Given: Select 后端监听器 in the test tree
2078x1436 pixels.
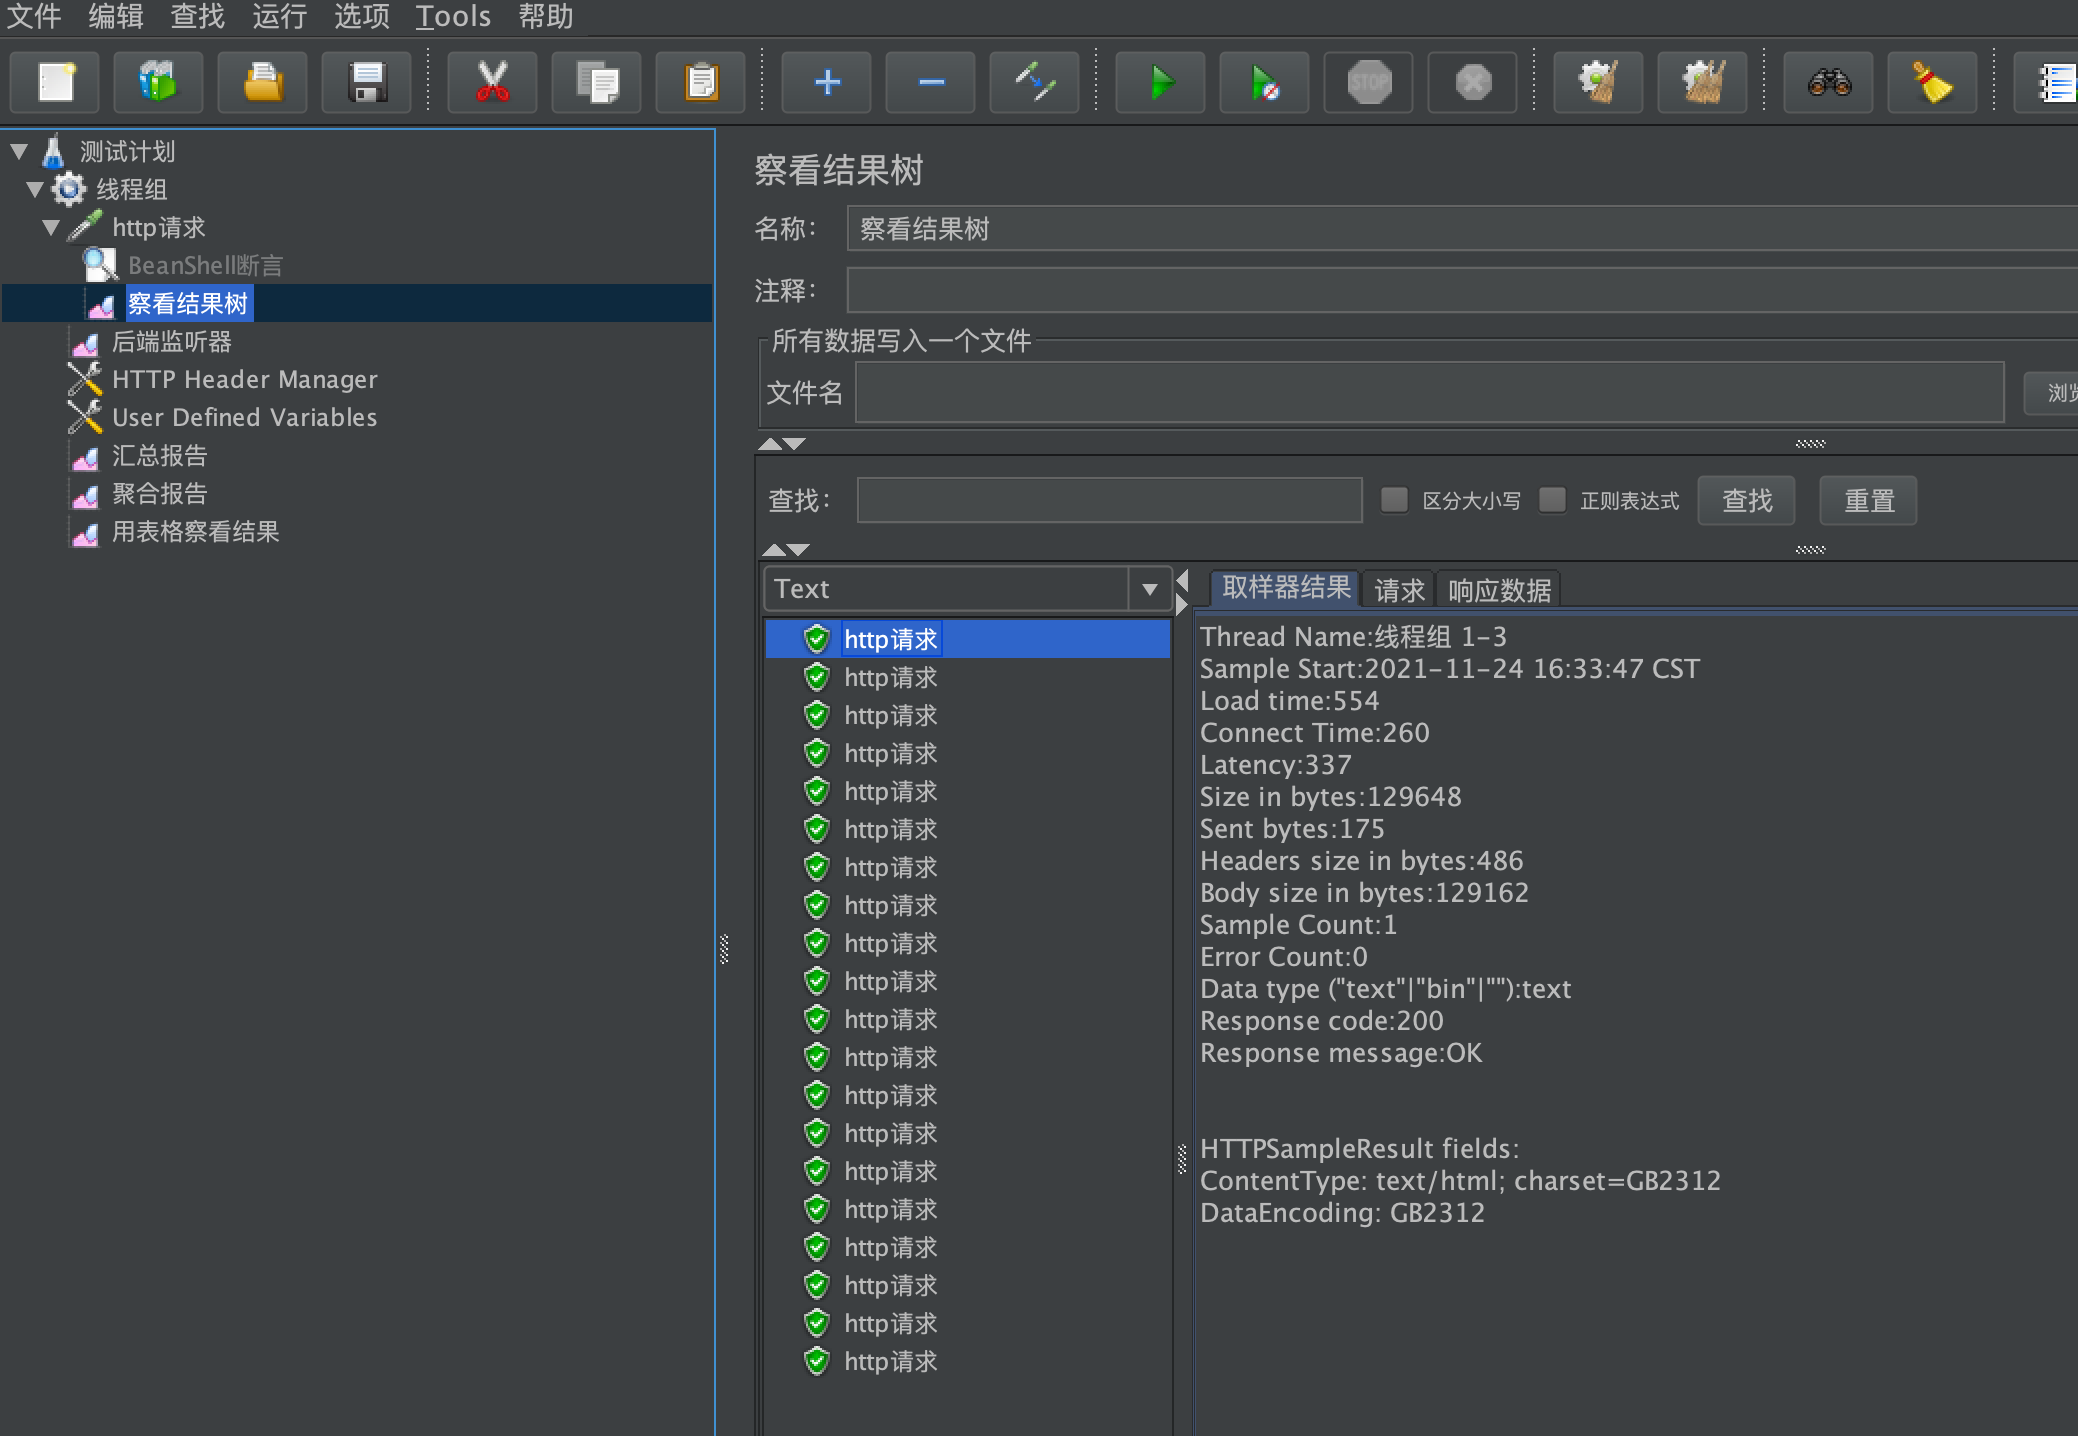Looking at the screenshot, I should pyautogui.click(x=171, y=342).
